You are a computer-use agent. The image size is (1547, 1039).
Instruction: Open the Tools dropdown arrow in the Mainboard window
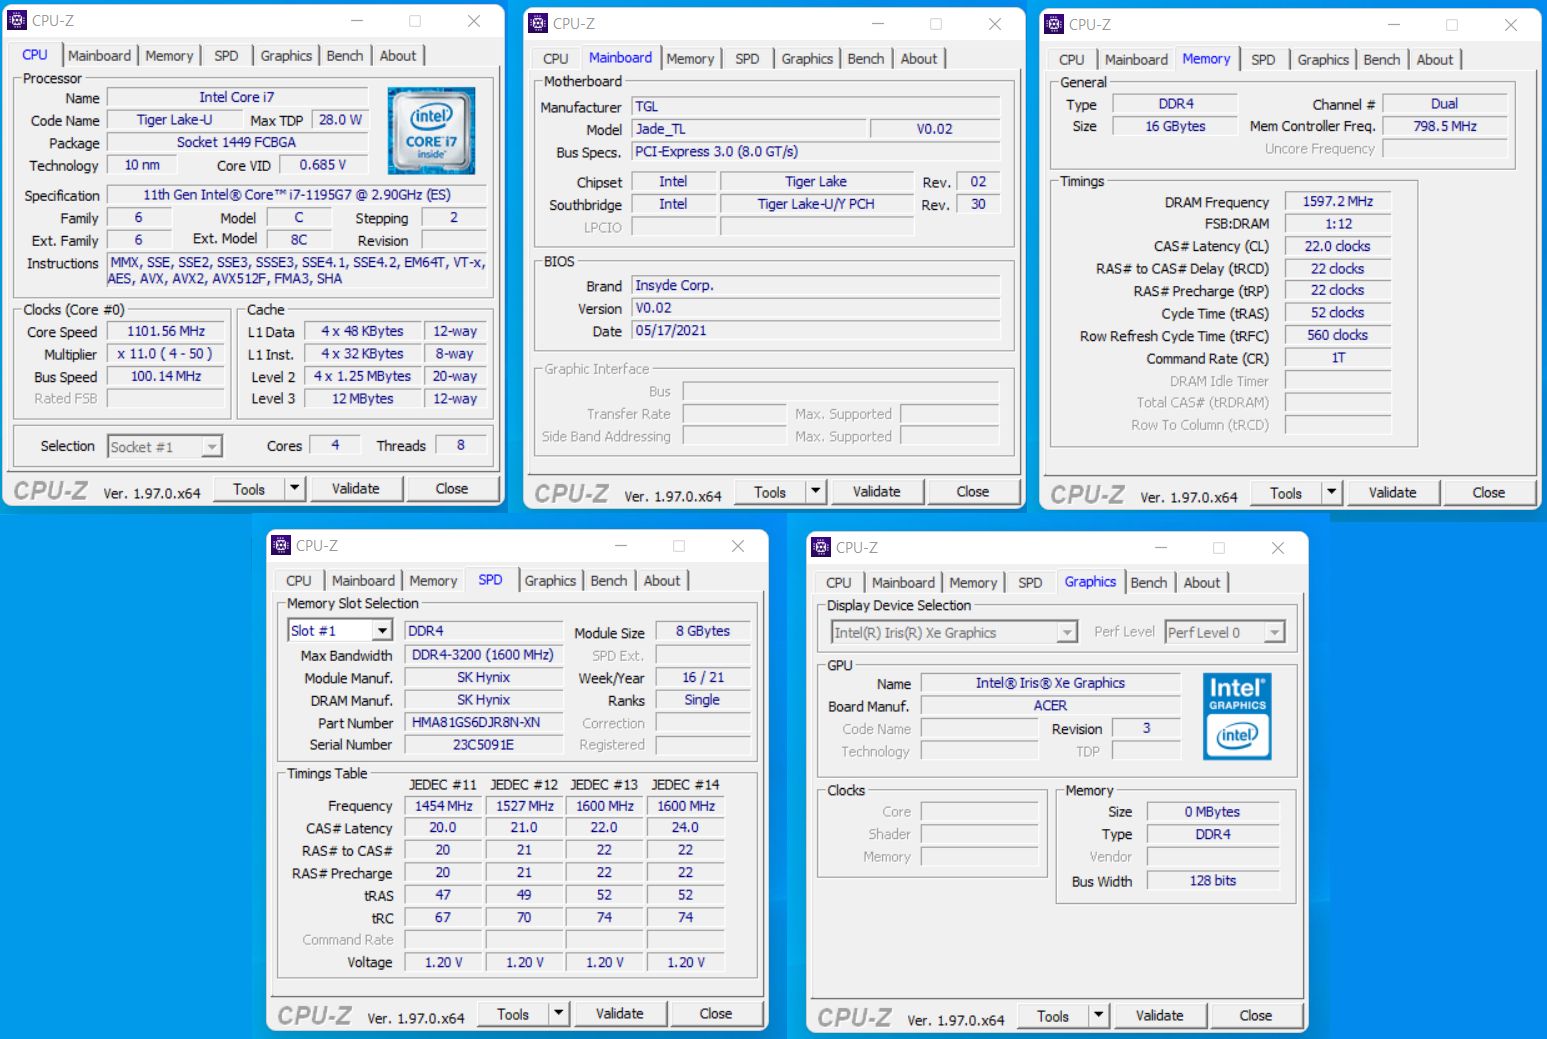pyautogui.click(x=815, y=491)
